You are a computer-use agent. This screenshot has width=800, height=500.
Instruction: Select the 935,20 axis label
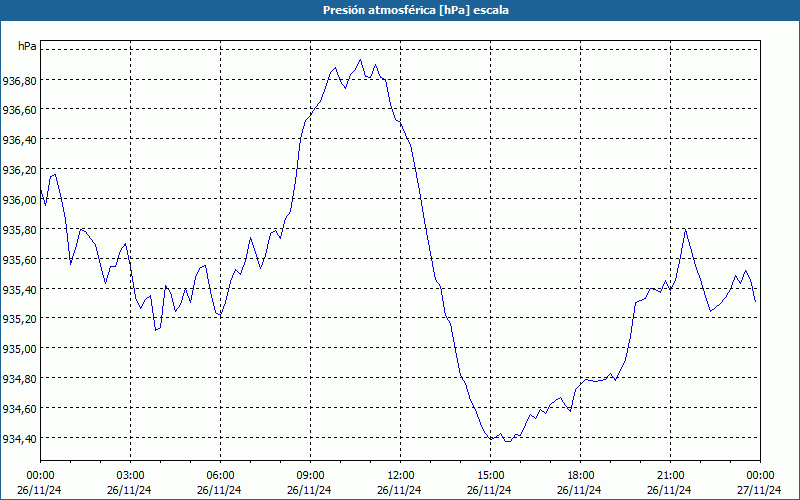[x=19, y=319]
